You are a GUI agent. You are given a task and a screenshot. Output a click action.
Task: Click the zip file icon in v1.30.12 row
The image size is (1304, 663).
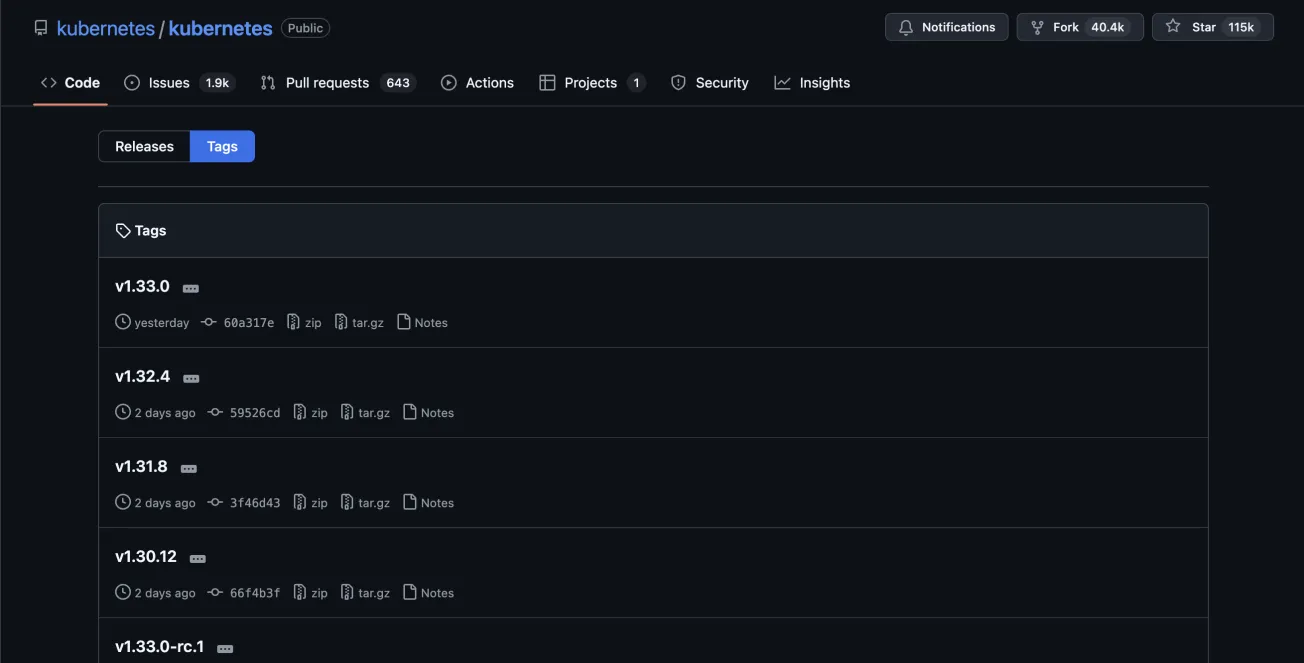pyautogui.click(x=300, y=592)
